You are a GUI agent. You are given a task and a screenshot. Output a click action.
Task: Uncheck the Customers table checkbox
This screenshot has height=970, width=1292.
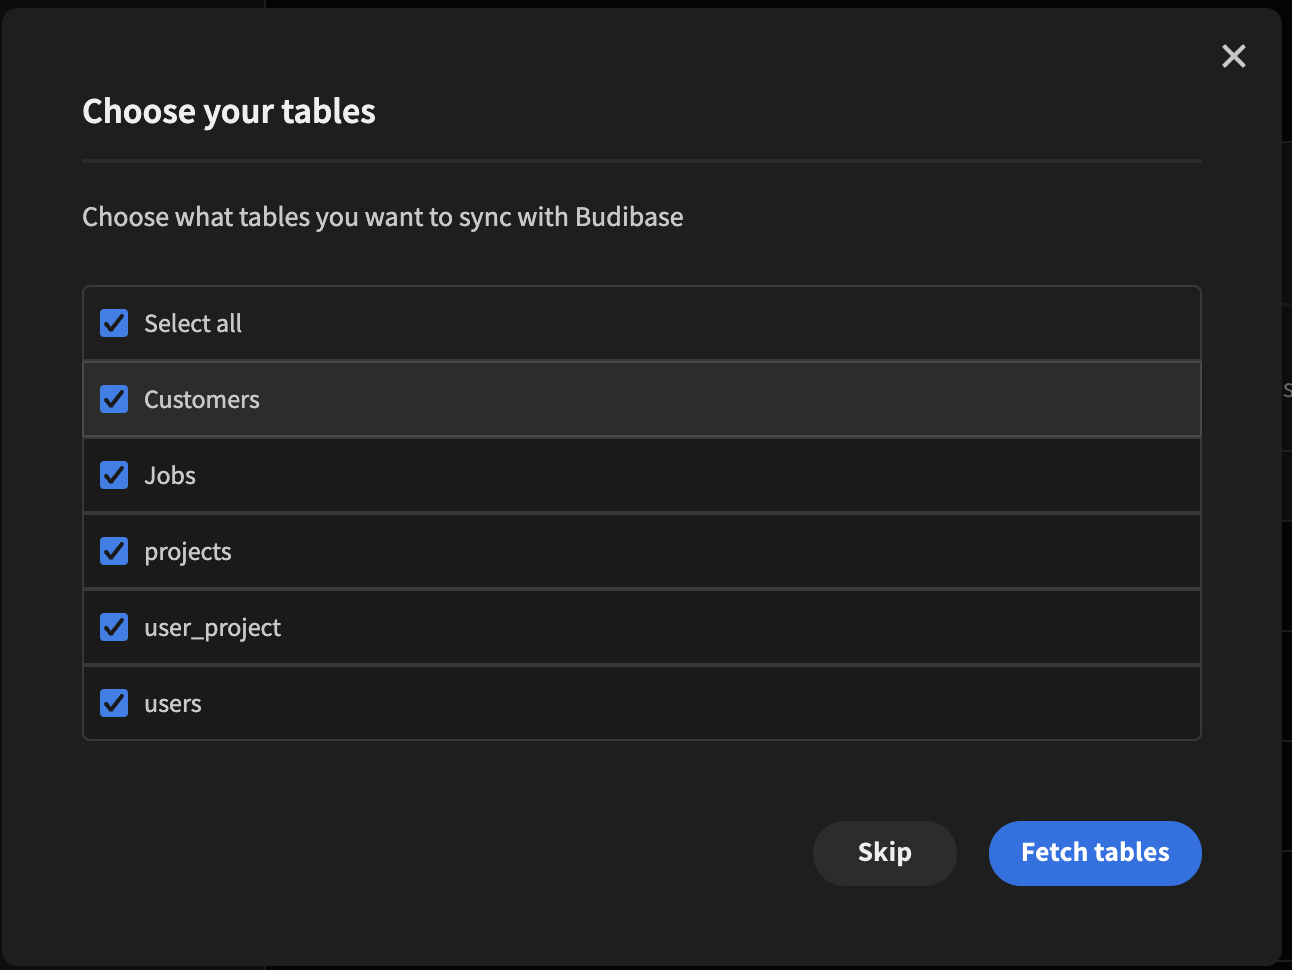point(113,399)
